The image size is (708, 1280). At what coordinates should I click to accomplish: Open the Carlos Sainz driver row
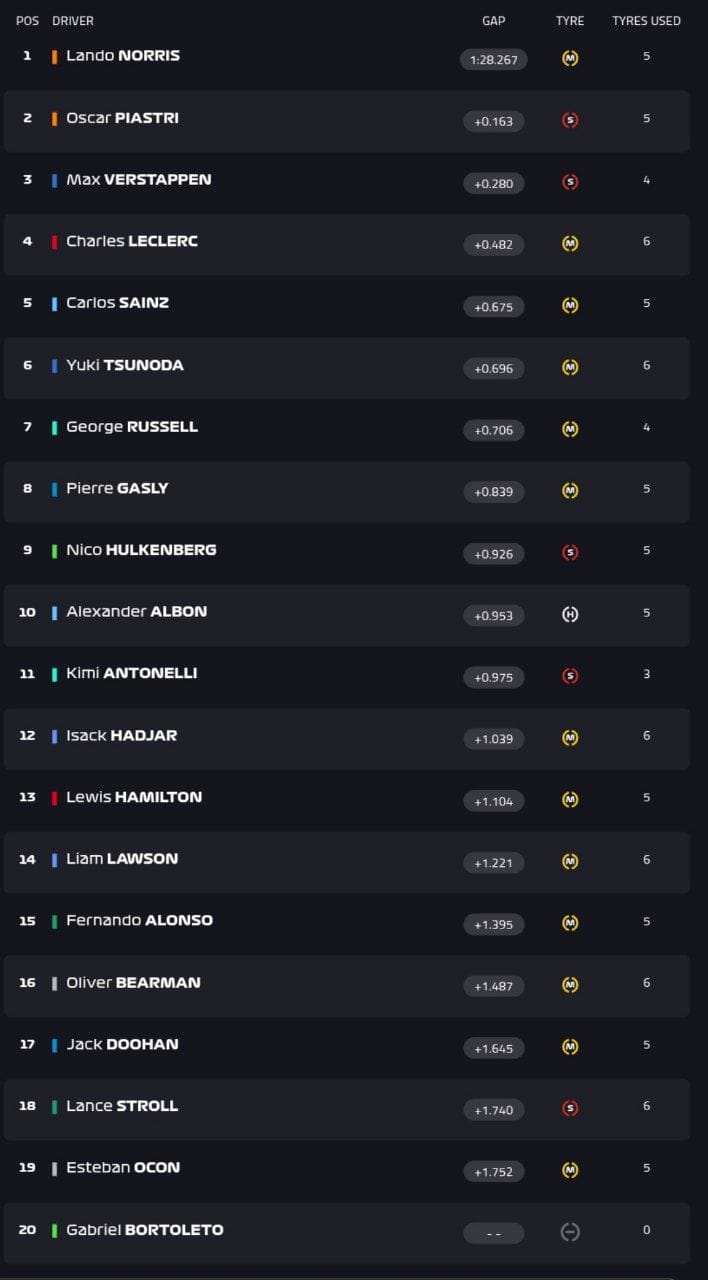(347, 304)
